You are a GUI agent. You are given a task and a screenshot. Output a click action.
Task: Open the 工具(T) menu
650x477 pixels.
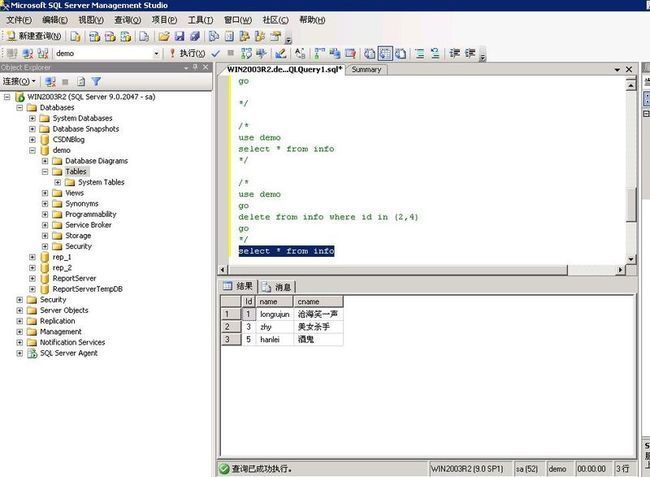[x=200, y=20]
